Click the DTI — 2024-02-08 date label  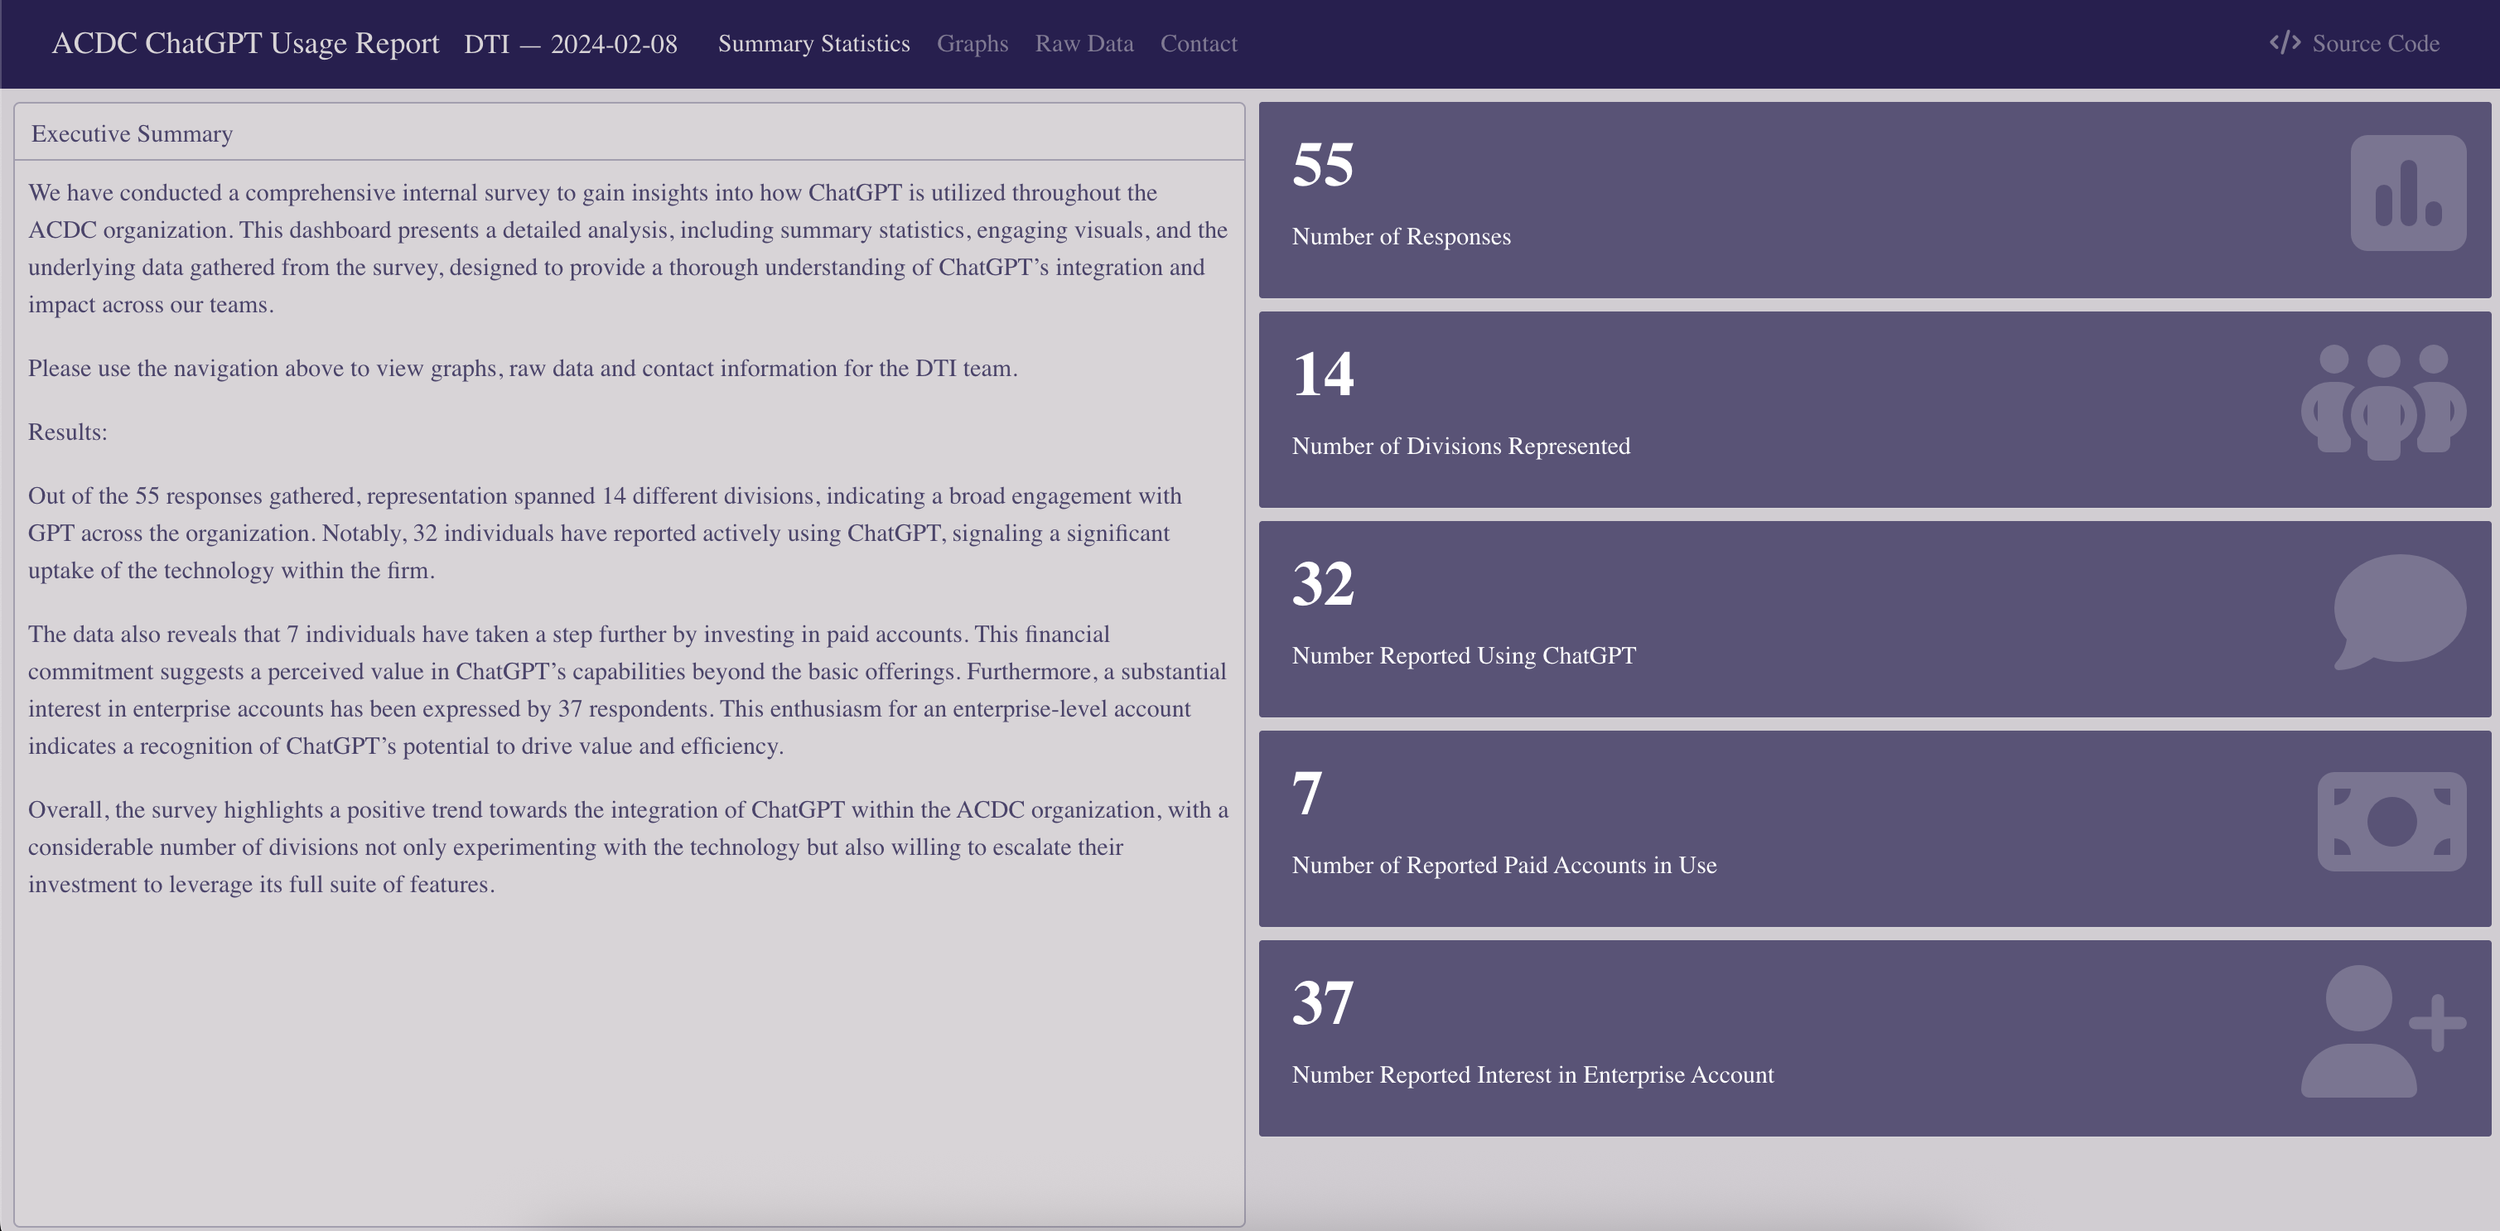[x=570, y=44]
